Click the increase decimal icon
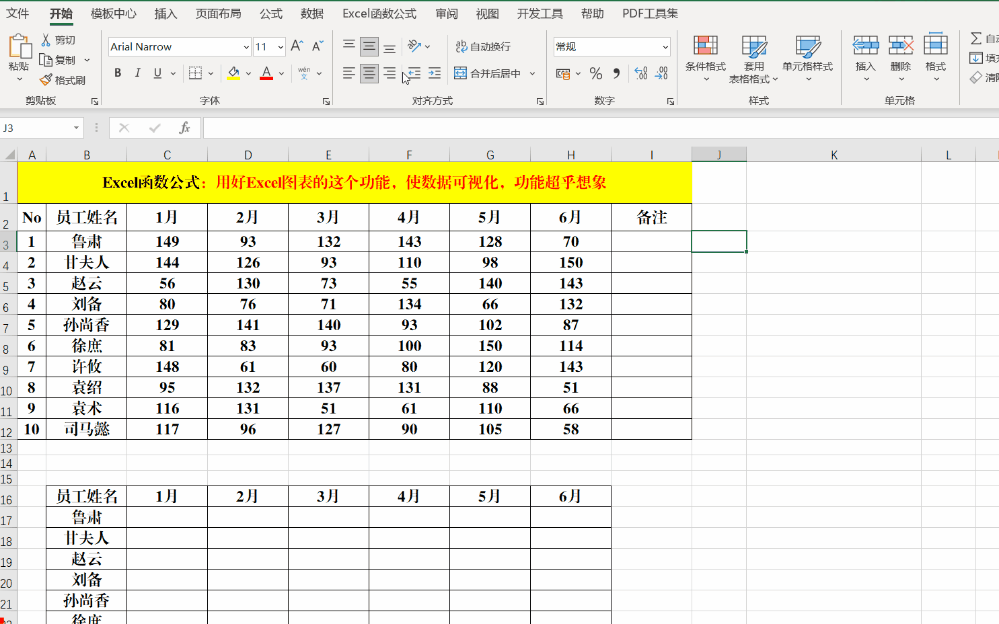Screen dimensions: 999x624 click(x=641, y=73)
